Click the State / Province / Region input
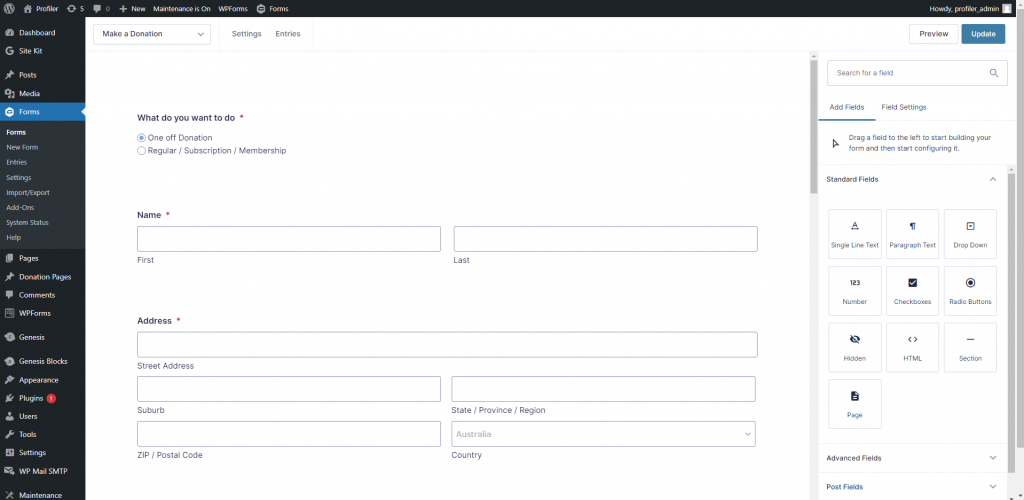 click(x=603, y=389)
